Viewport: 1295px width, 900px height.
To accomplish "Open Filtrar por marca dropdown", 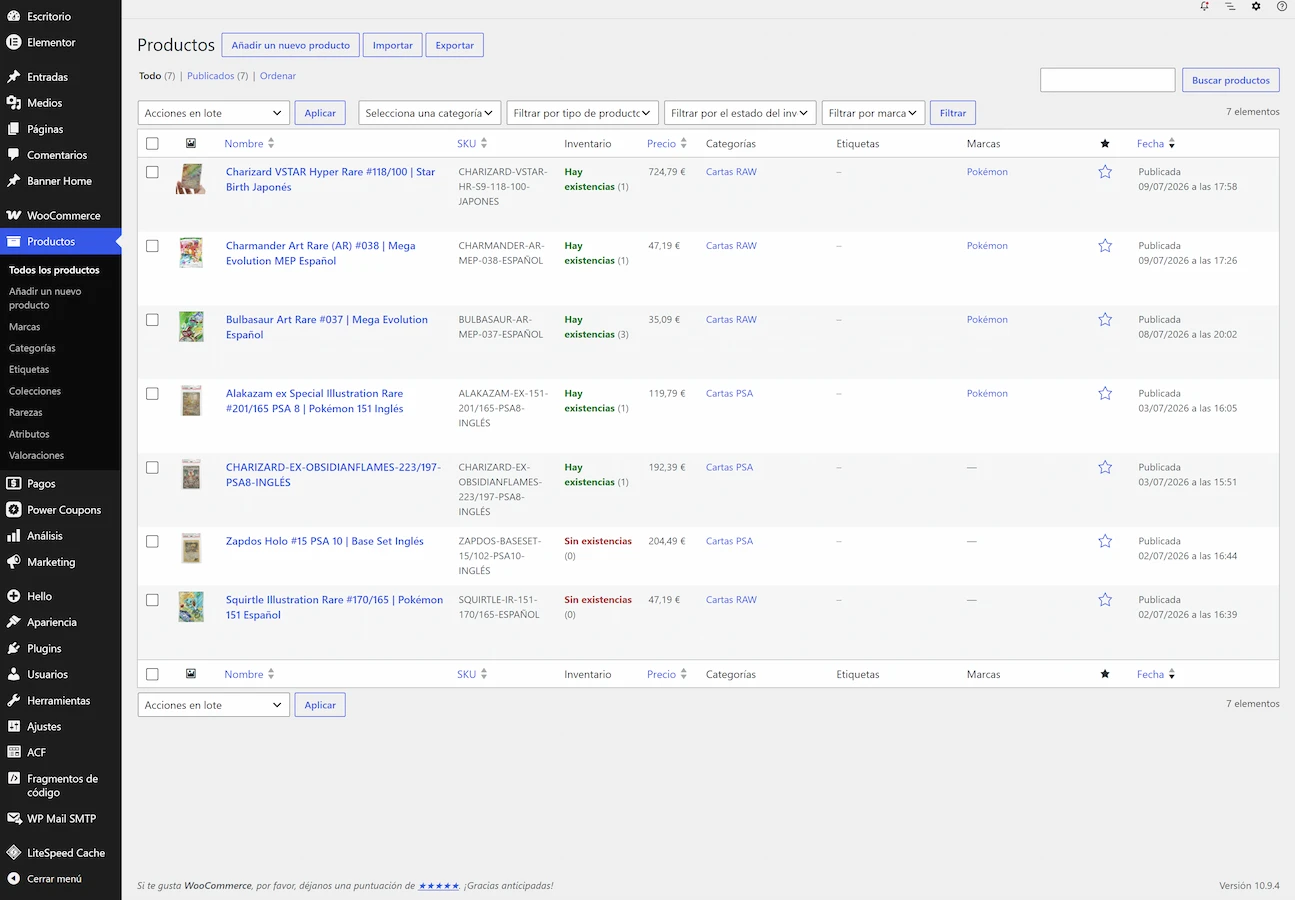I will point(873,113).
